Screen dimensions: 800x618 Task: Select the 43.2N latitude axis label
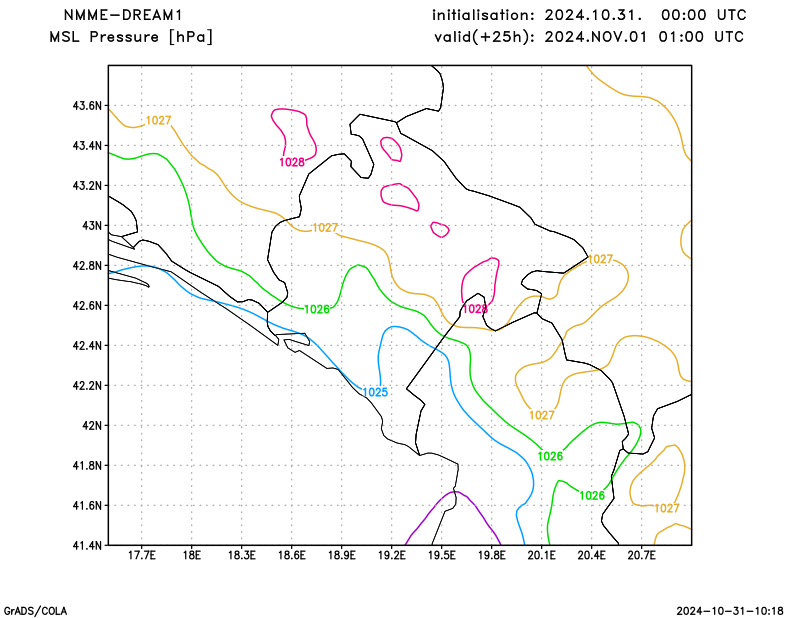coord(87,185)
